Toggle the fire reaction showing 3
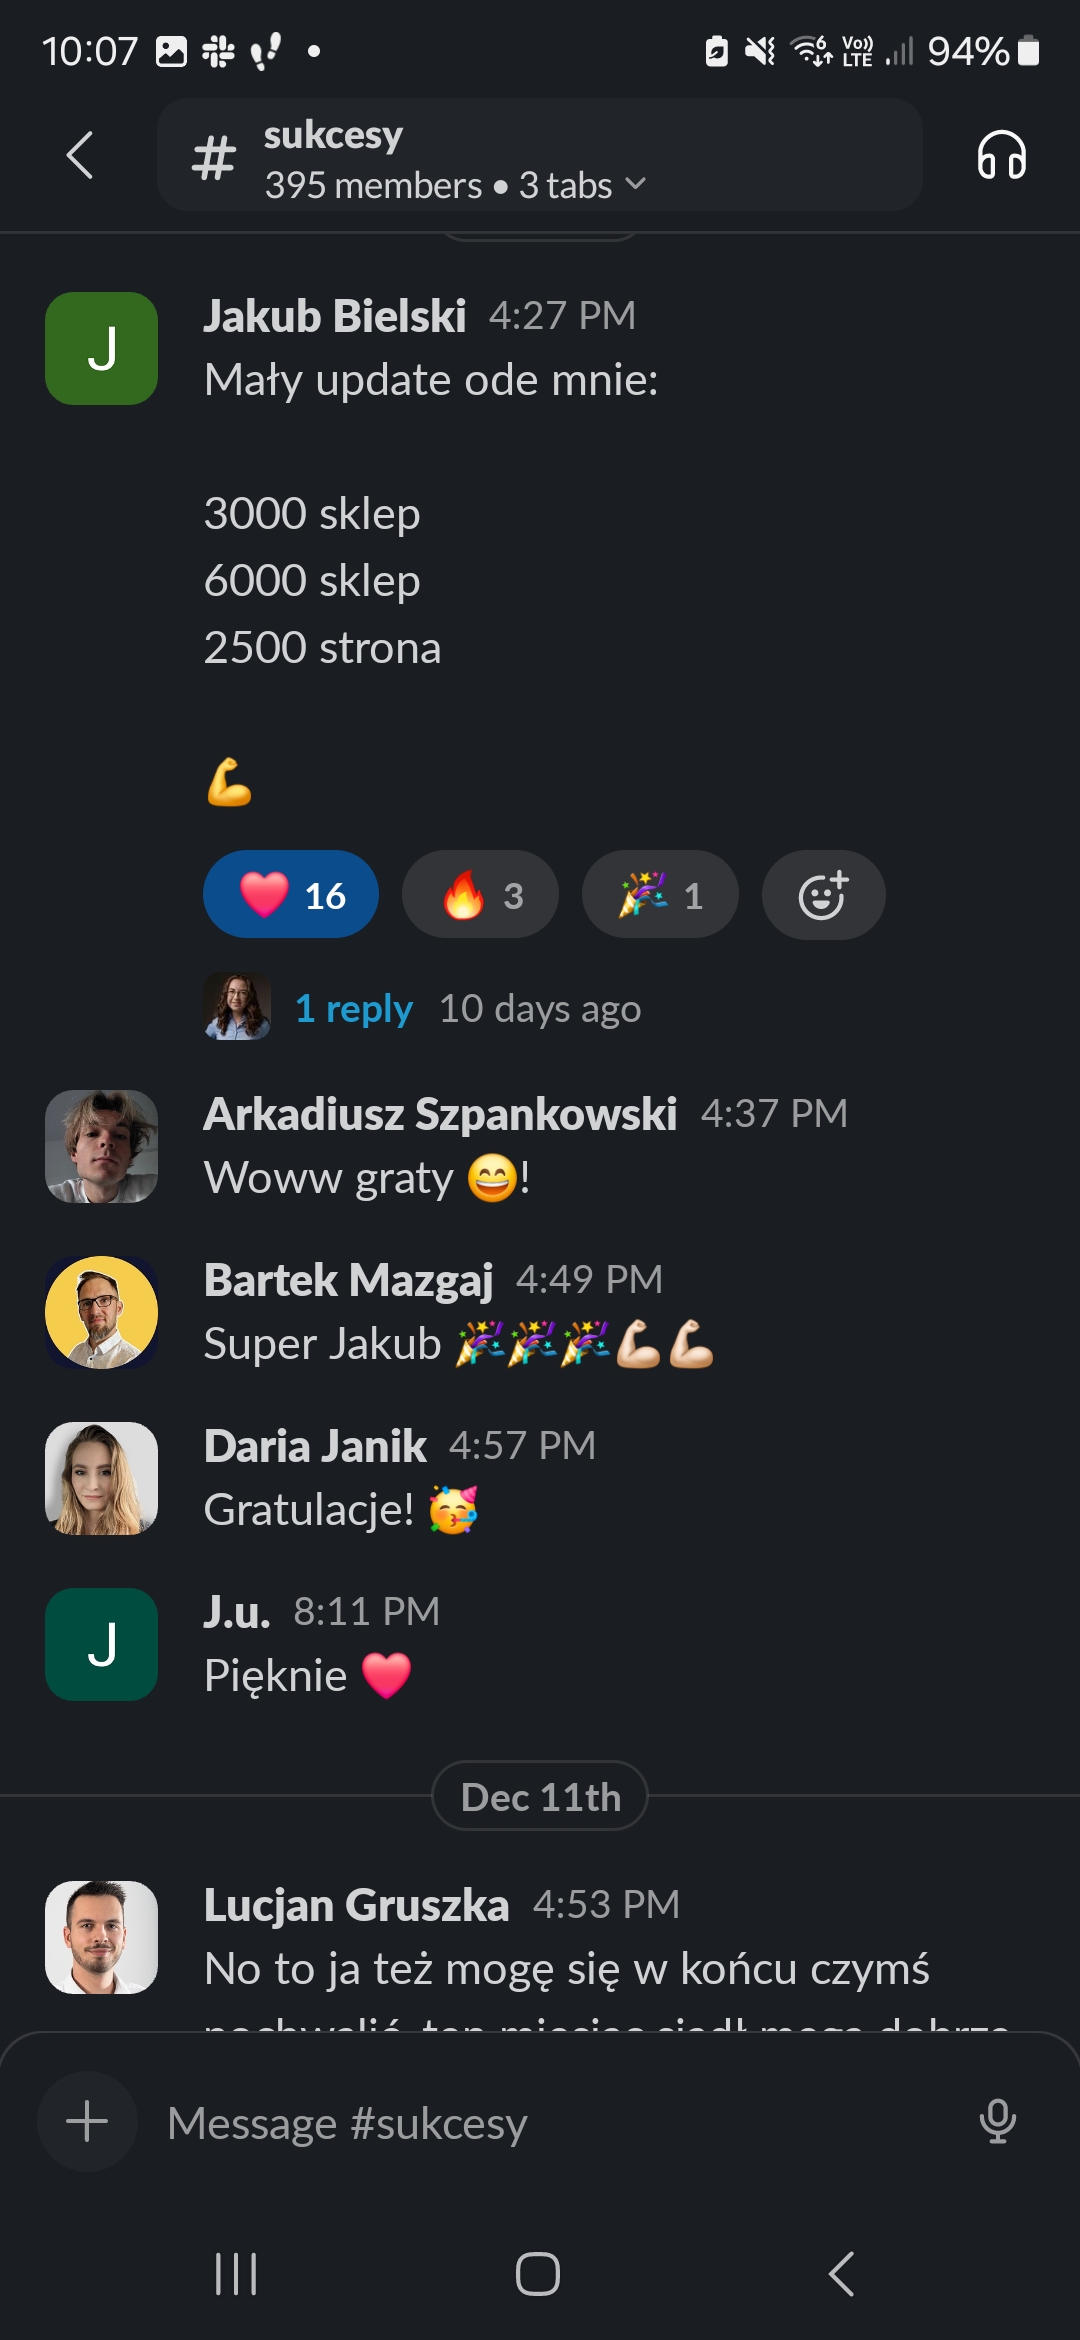The height and width of the screenshot is (2340, 1080). (x=480, y=894)
